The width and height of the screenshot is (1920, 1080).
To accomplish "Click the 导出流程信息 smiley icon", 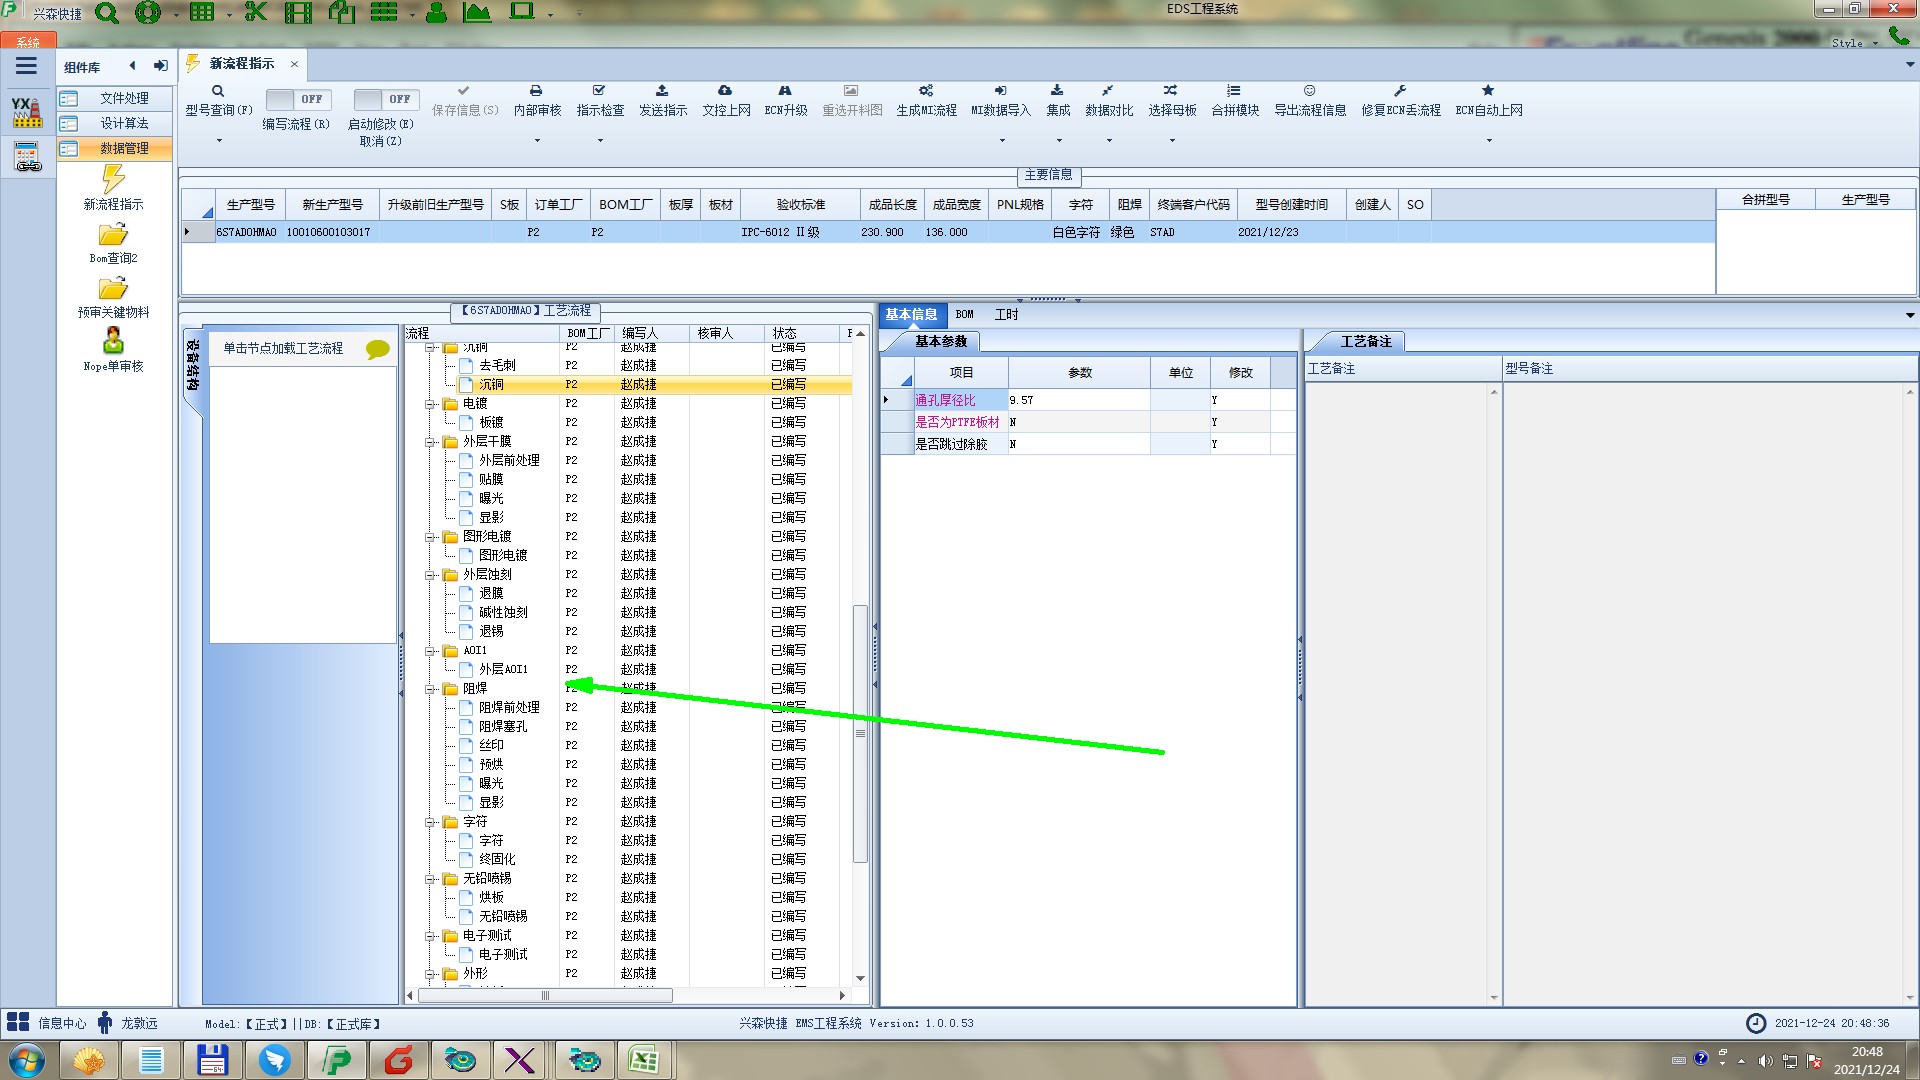I will [1309, 91].
